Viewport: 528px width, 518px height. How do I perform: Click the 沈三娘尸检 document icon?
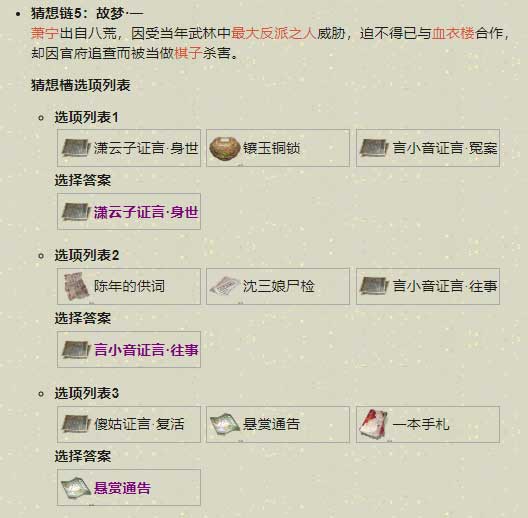(224, 286)
